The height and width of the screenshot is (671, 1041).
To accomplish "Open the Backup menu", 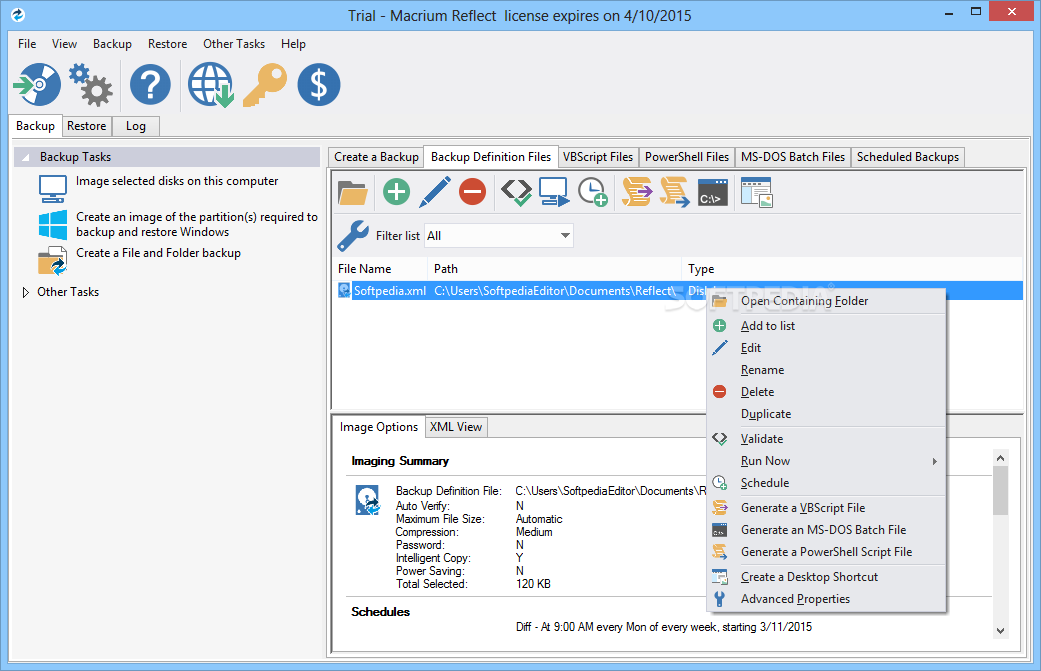I will tap(112, 44).
